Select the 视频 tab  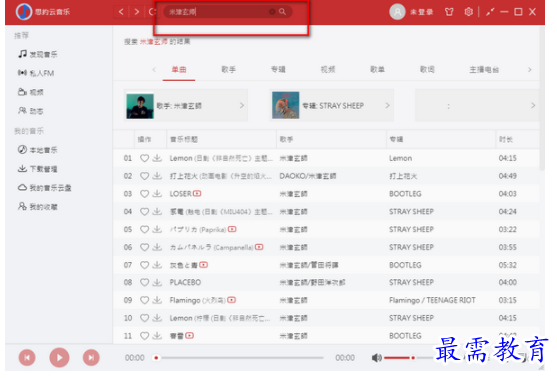pos(328,70)
